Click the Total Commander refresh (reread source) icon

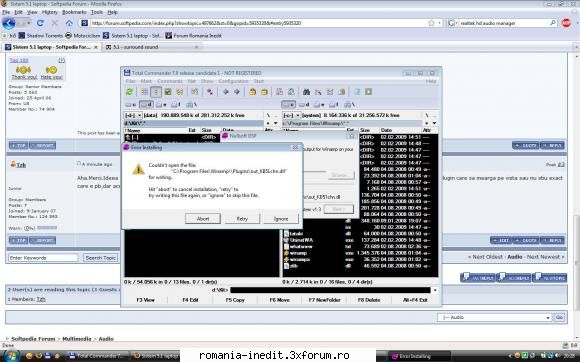click(129, 92)
